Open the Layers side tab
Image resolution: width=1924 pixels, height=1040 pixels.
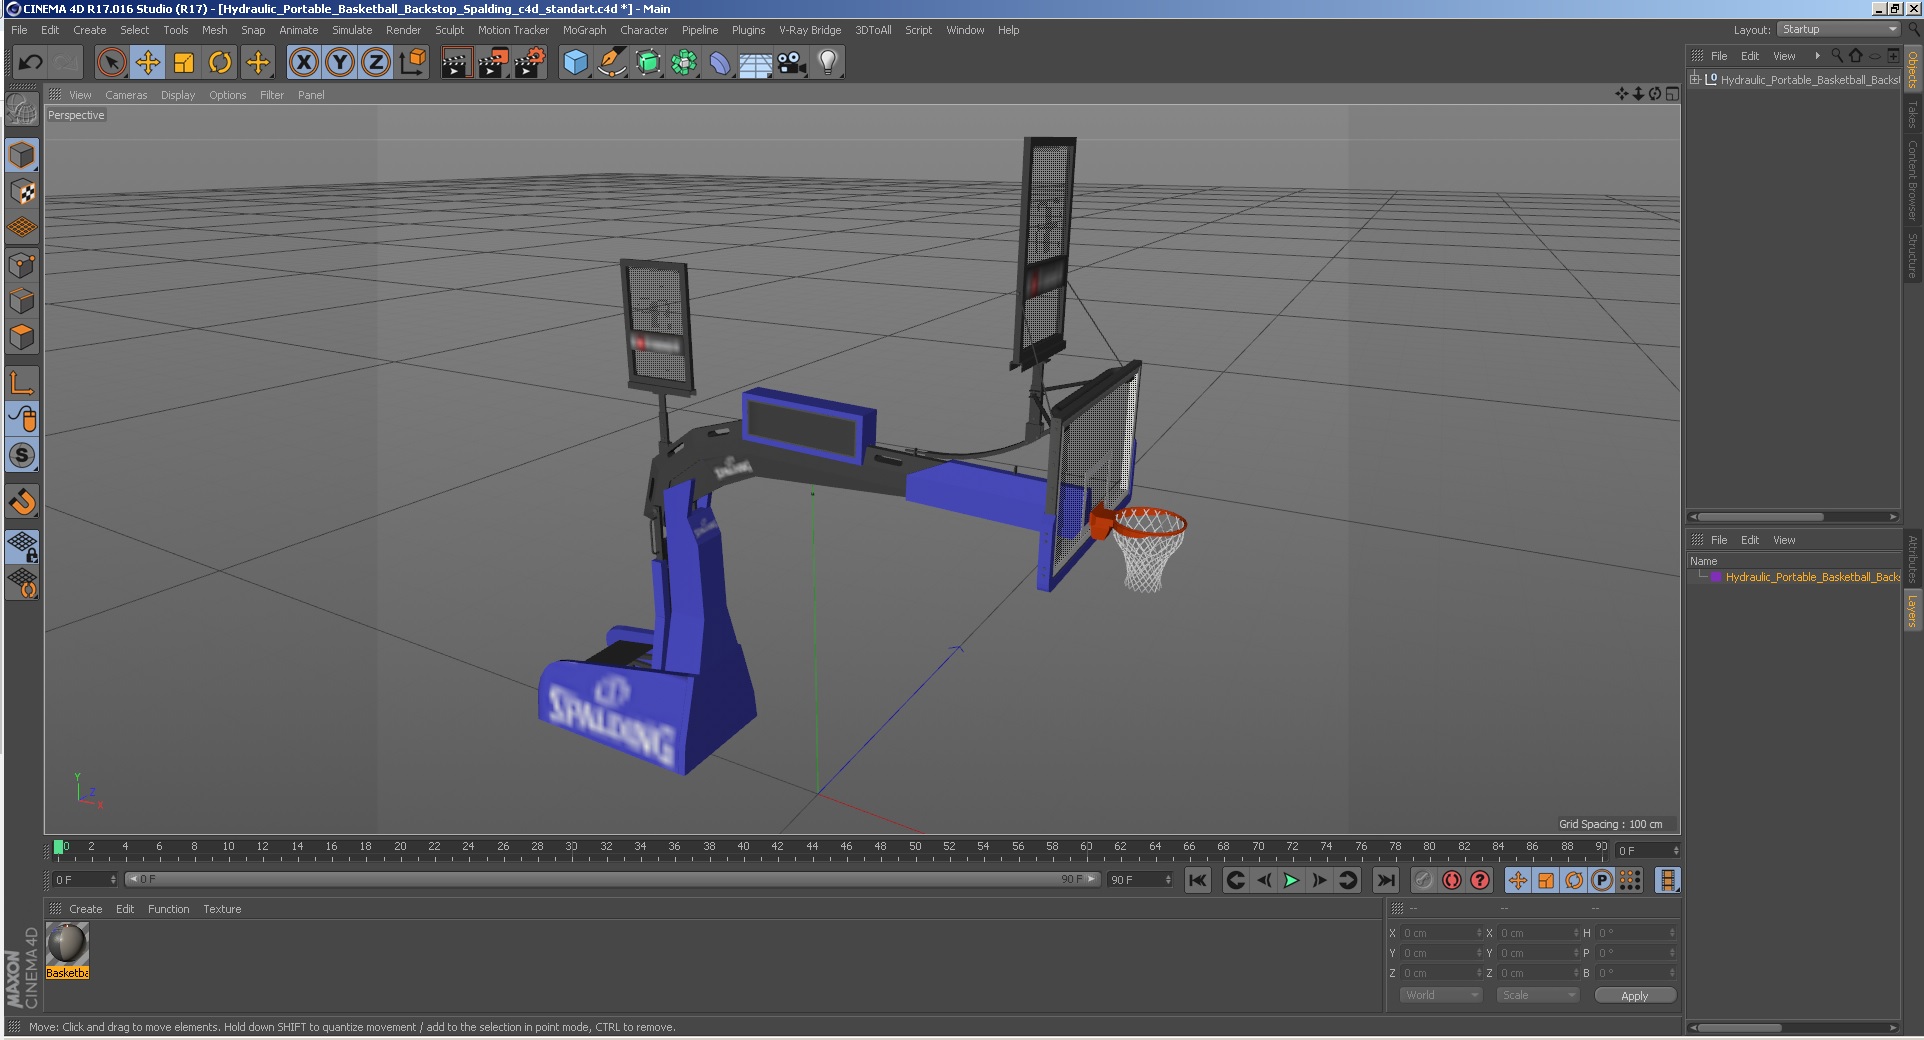(1912, 611)
